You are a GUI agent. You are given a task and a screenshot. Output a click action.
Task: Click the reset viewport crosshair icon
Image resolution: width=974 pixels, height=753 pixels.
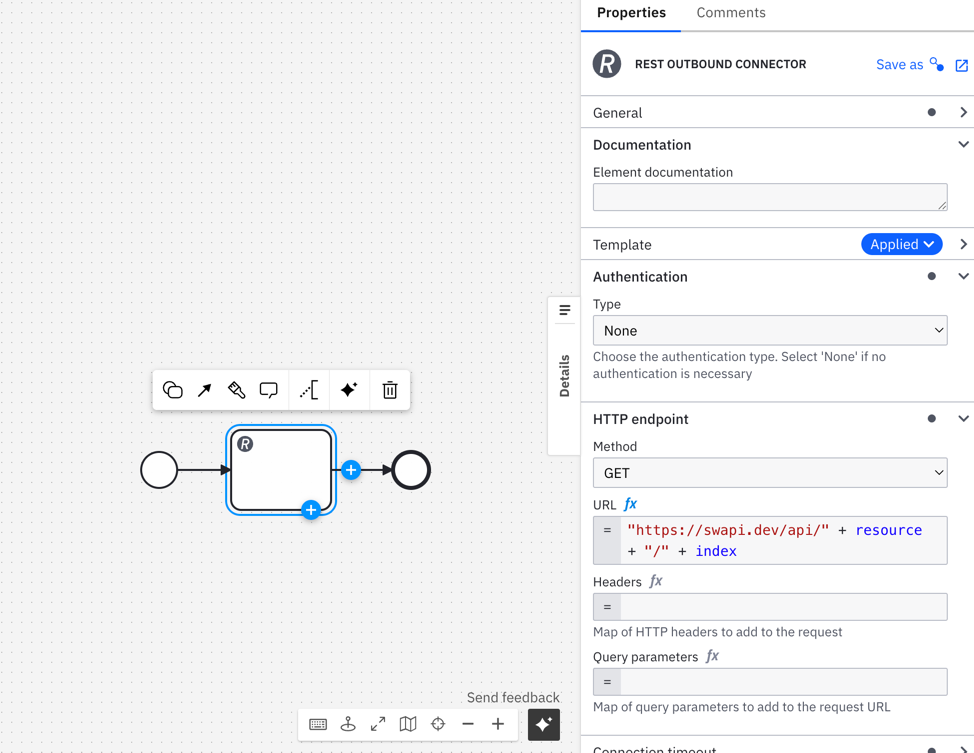coord(438,724)
